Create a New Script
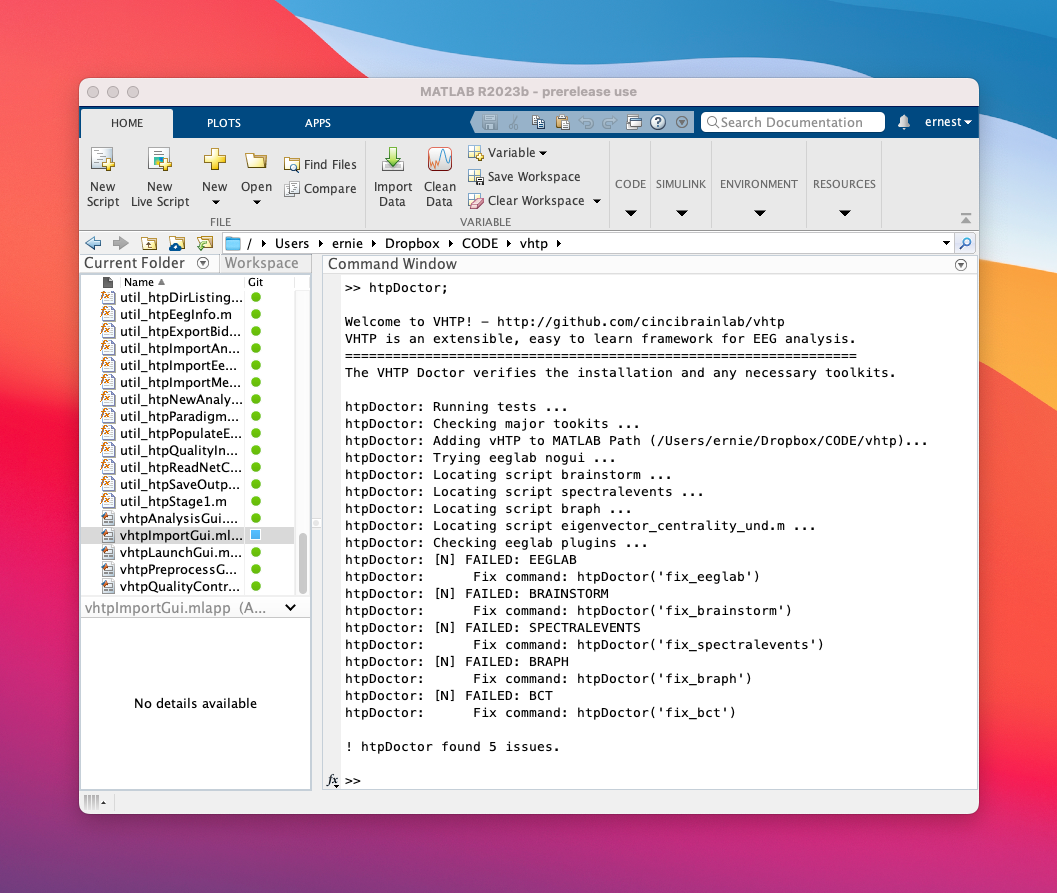 click(x=102, y=177)
